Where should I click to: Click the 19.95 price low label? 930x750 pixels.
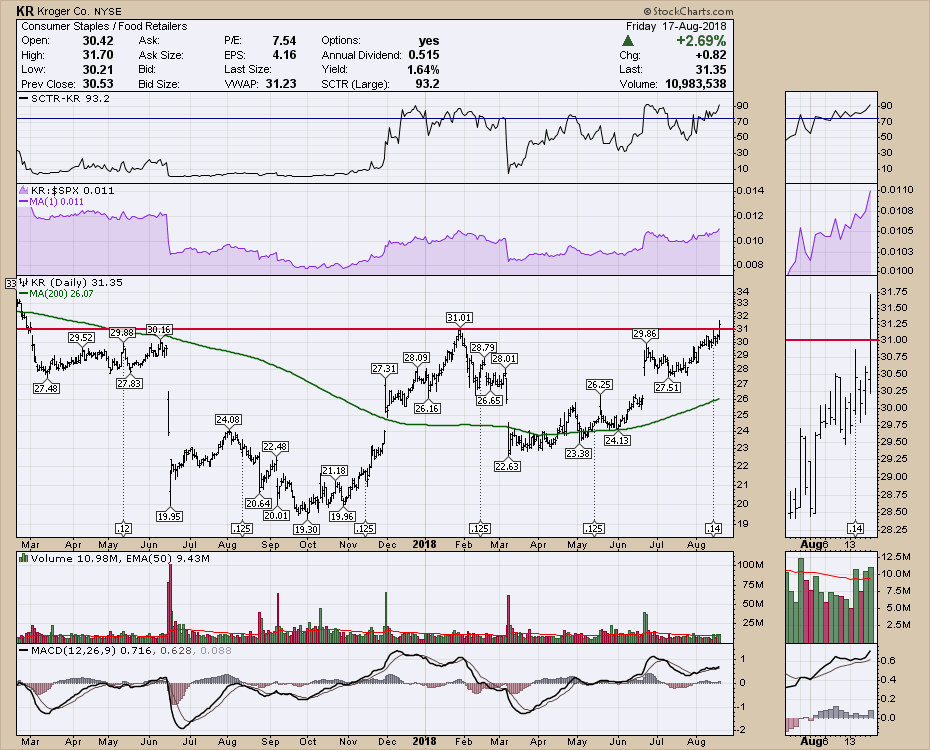click(169, 516)
